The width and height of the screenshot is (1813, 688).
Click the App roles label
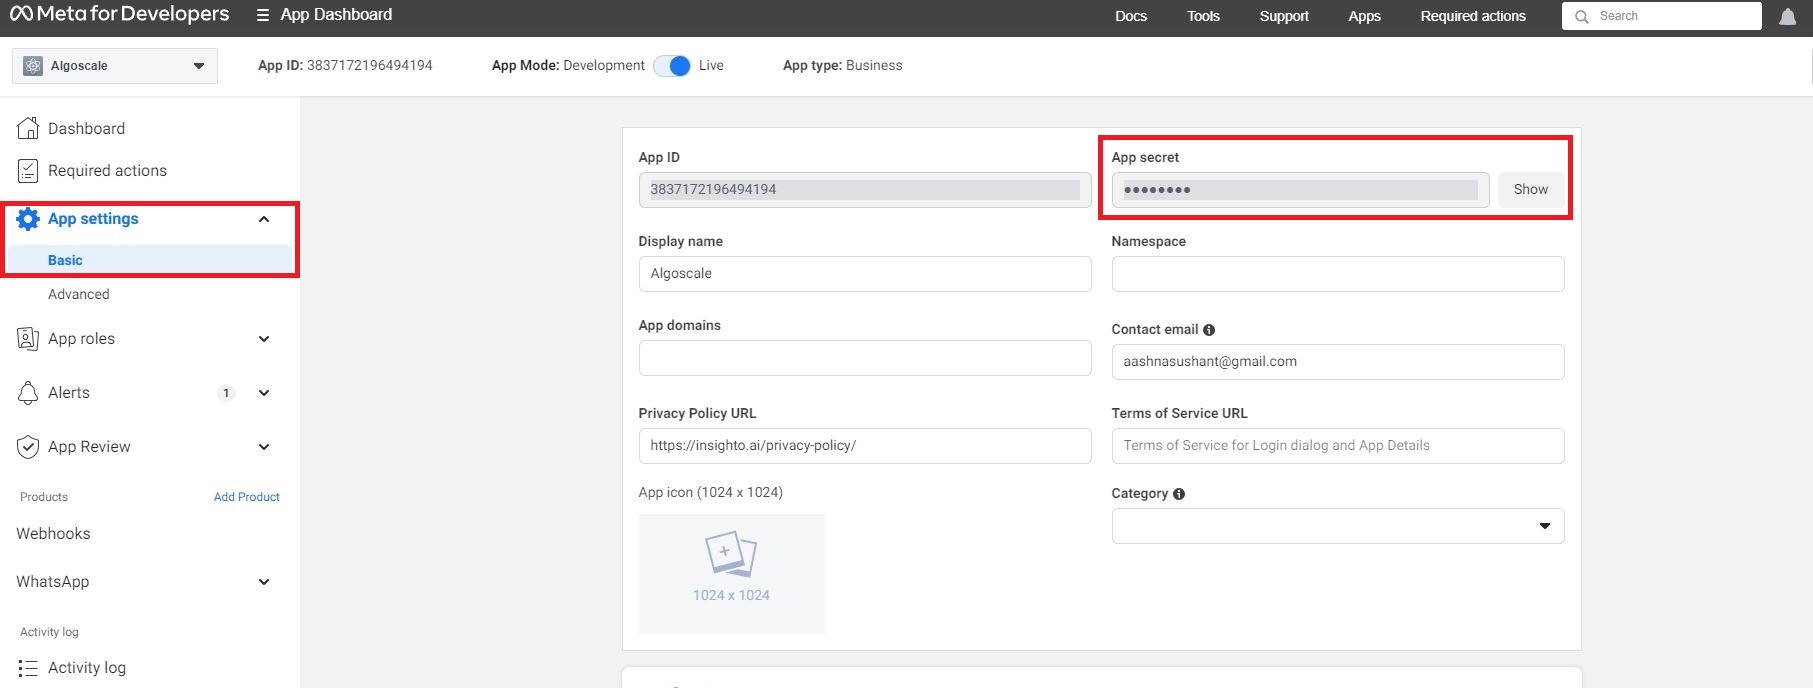coord(81,339)
